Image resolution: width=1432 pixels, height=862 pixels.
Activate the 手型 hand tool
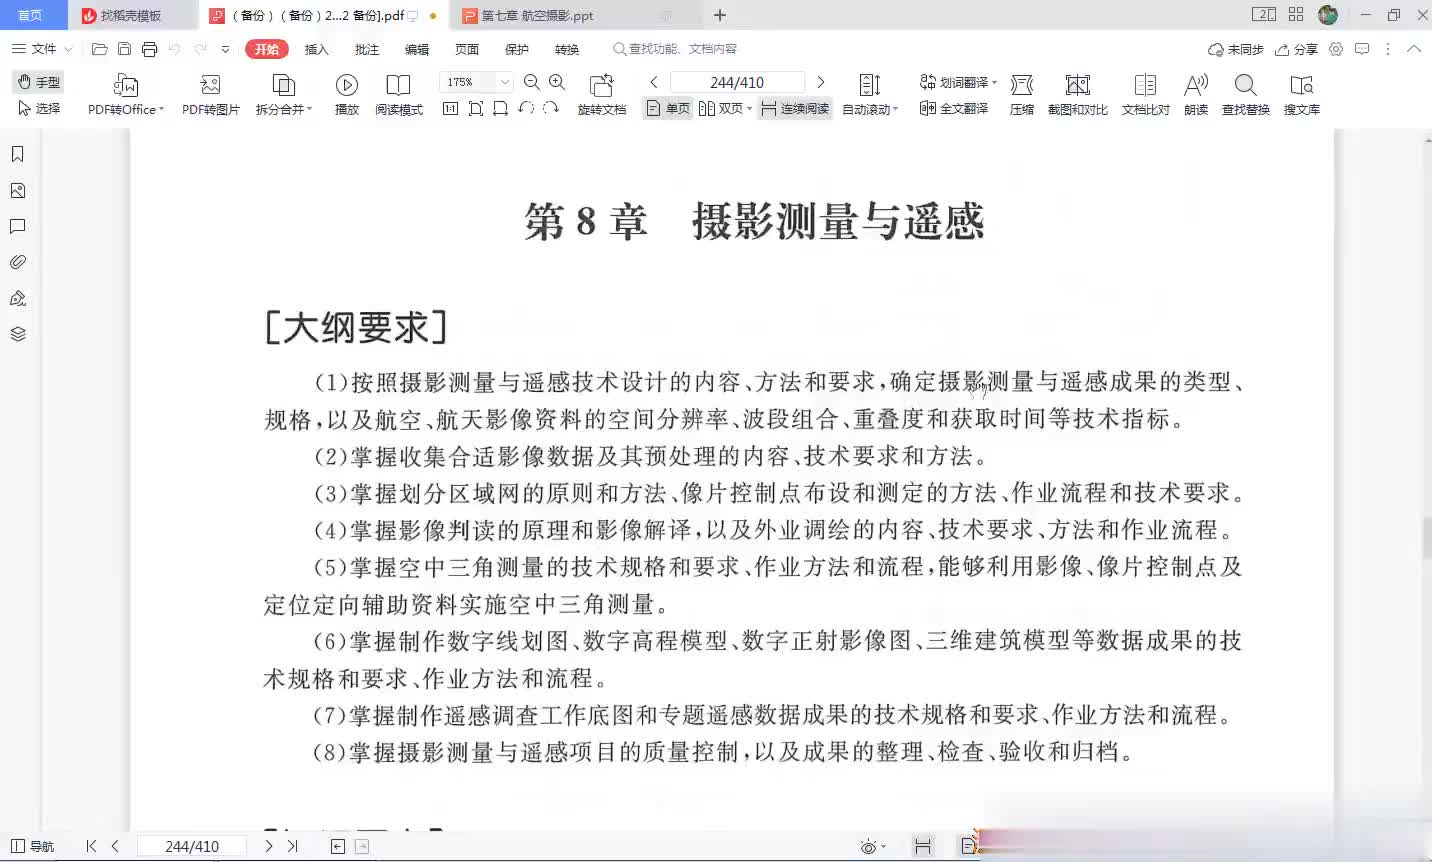pos(39,82)
